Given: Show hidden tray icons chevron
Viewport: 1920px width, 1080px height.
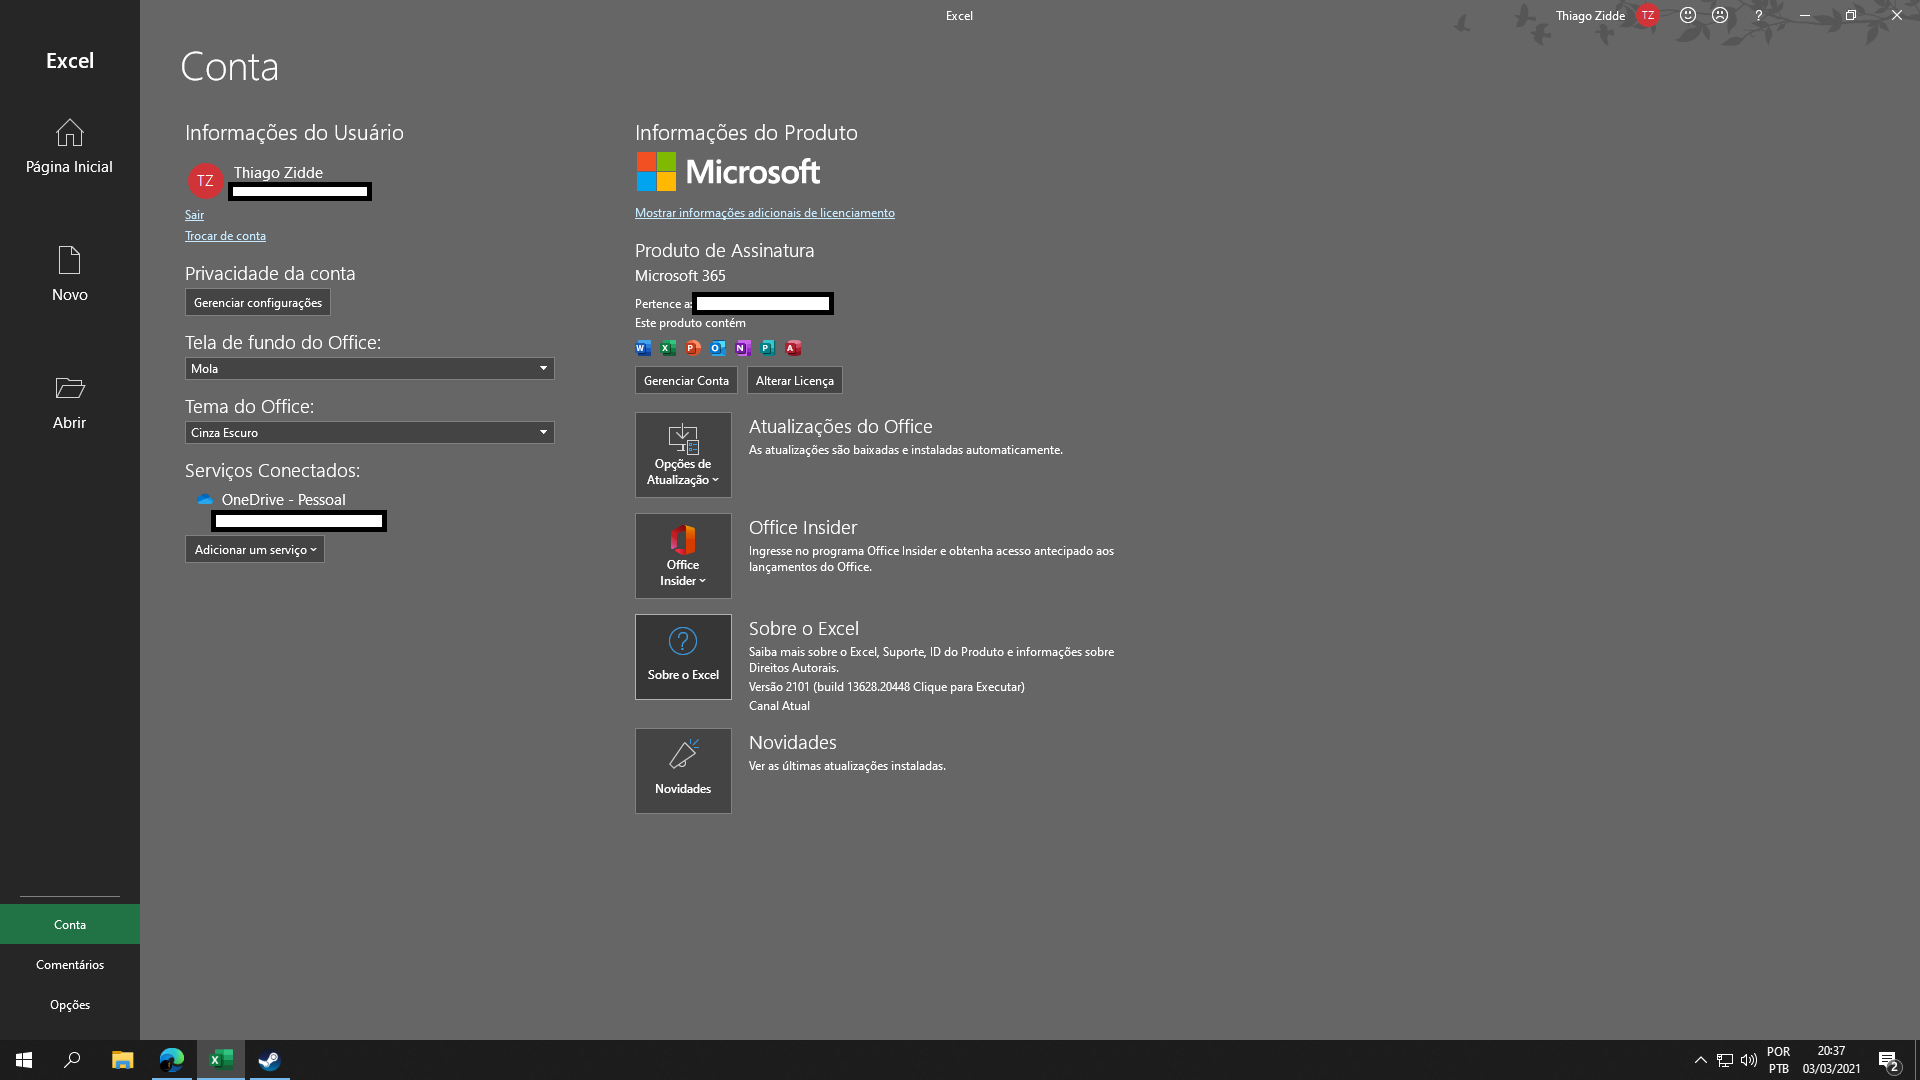Looking at the screenshot, I should pos(1700,1060).
